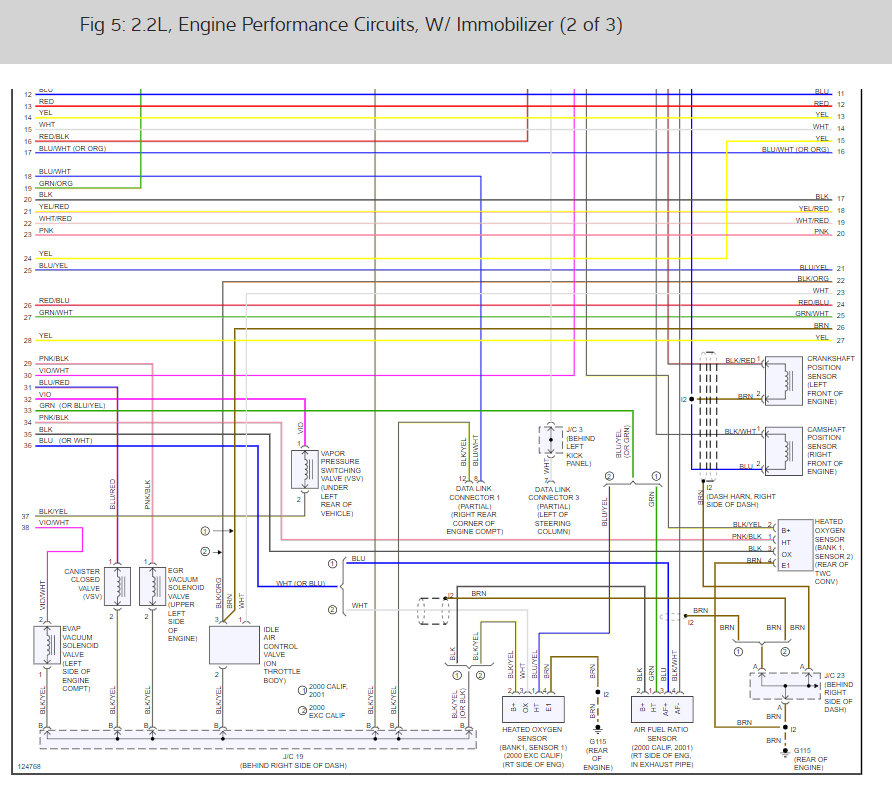Select the DASH HARN, RIGHT SIDE OF DASH note

[741, 500]
